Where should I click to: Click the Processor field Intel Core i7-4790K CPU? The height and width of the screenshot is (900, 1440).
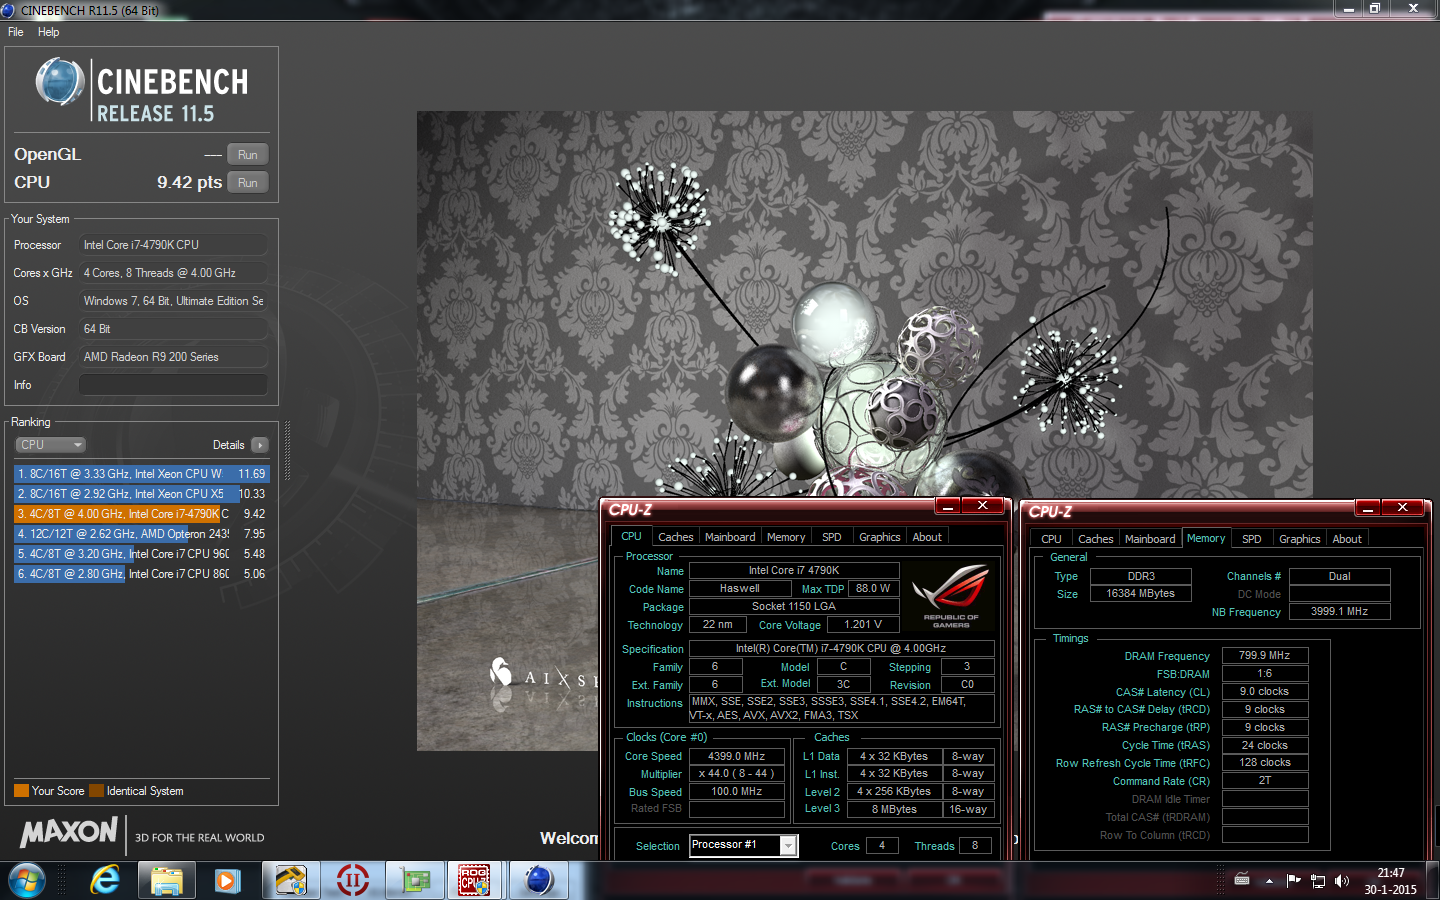(x=173, y=245)
